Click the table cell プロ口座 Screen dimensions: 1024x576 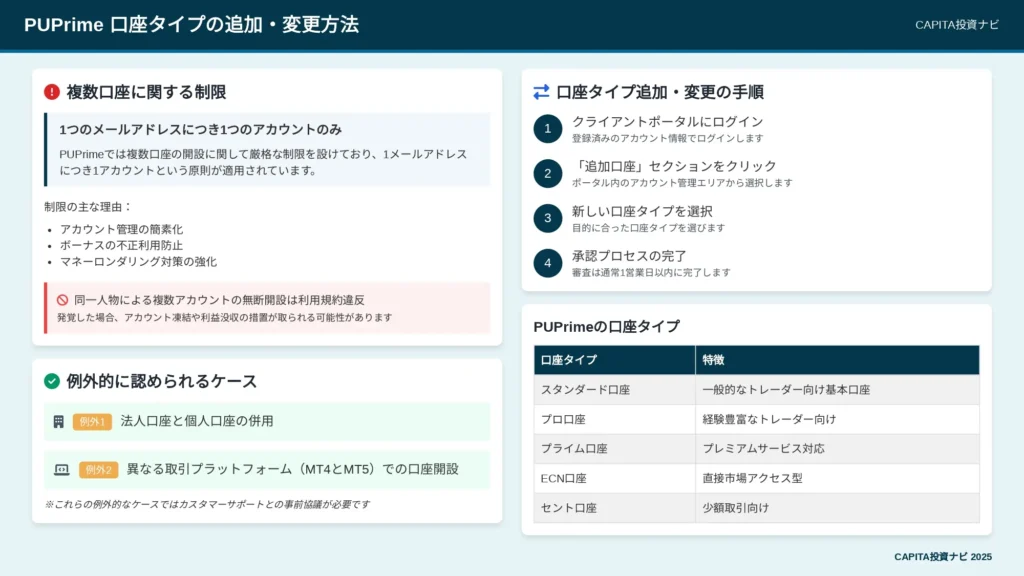tap(615, 419)
